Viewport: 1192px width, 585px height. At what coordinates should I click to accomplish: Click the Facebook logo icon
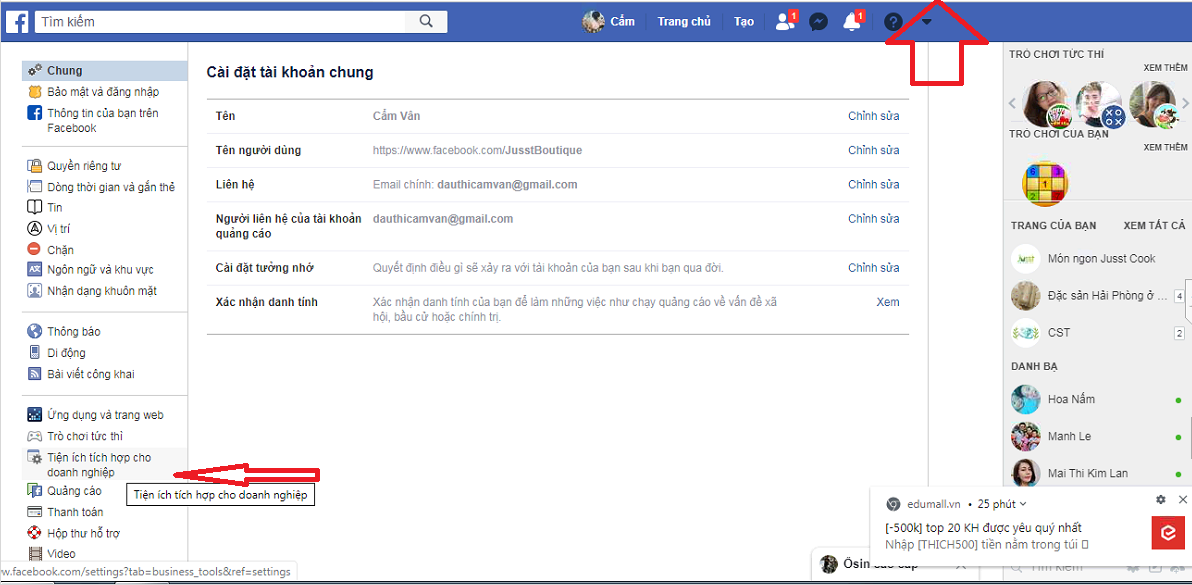(17, 21)
